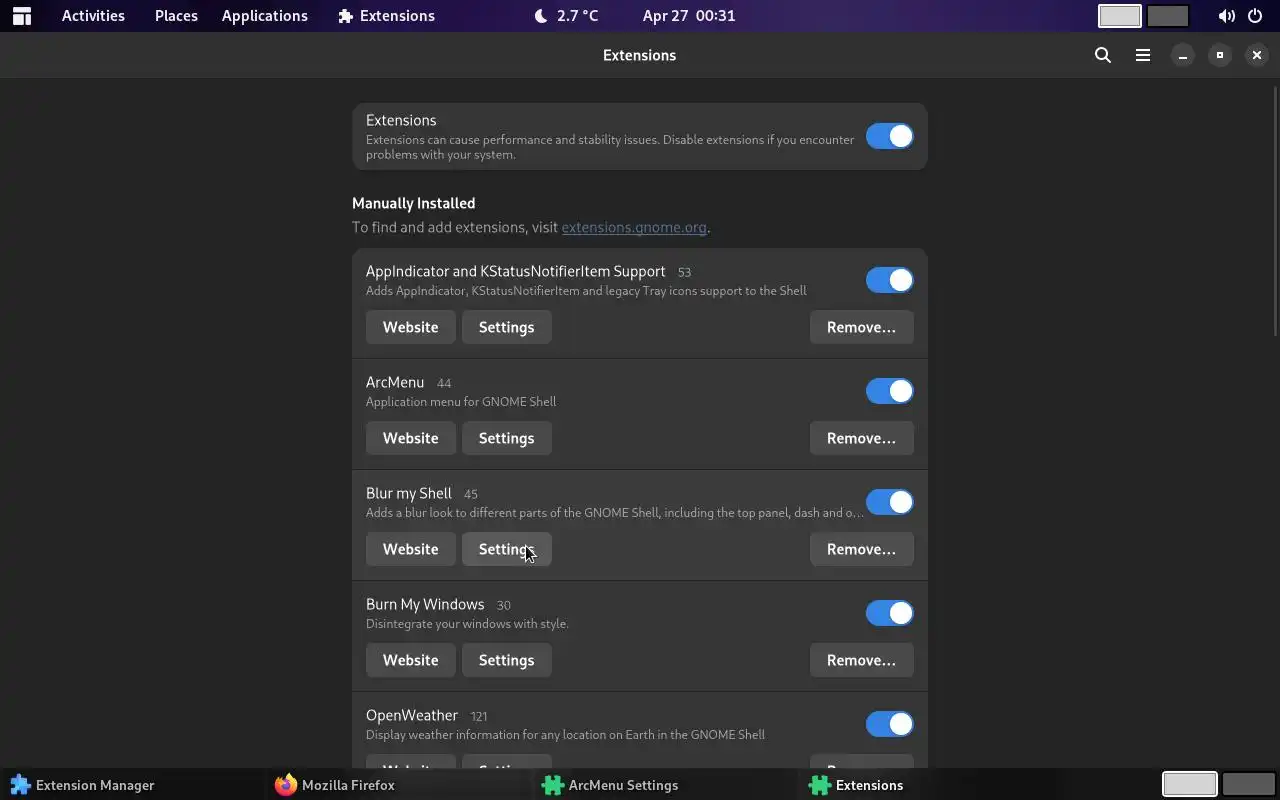Viewport: 1280px width, 800px height.
Task: Switch to Extension Manager in taskbar
Action: [82, 785]
